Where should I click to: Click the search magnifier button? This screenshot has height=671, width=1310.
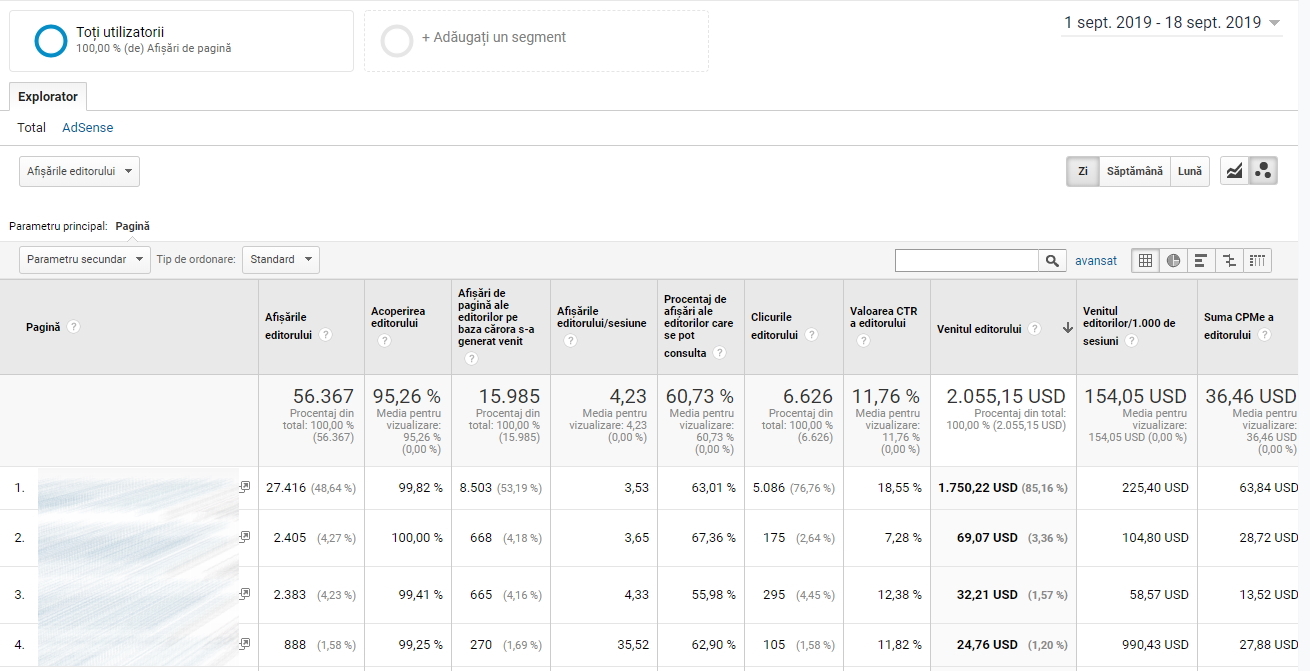1052,260
